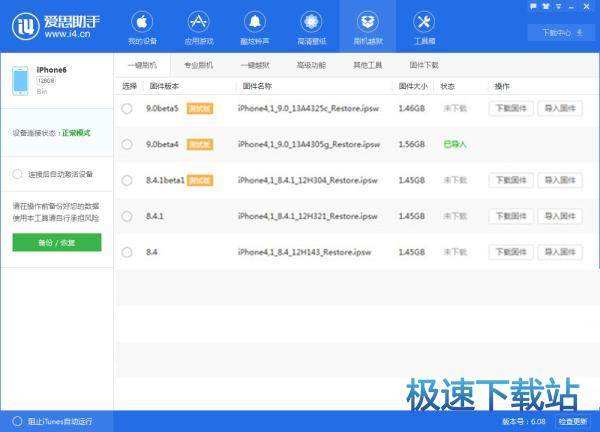Switch to the 高级功能 tab

pos(311,65)
